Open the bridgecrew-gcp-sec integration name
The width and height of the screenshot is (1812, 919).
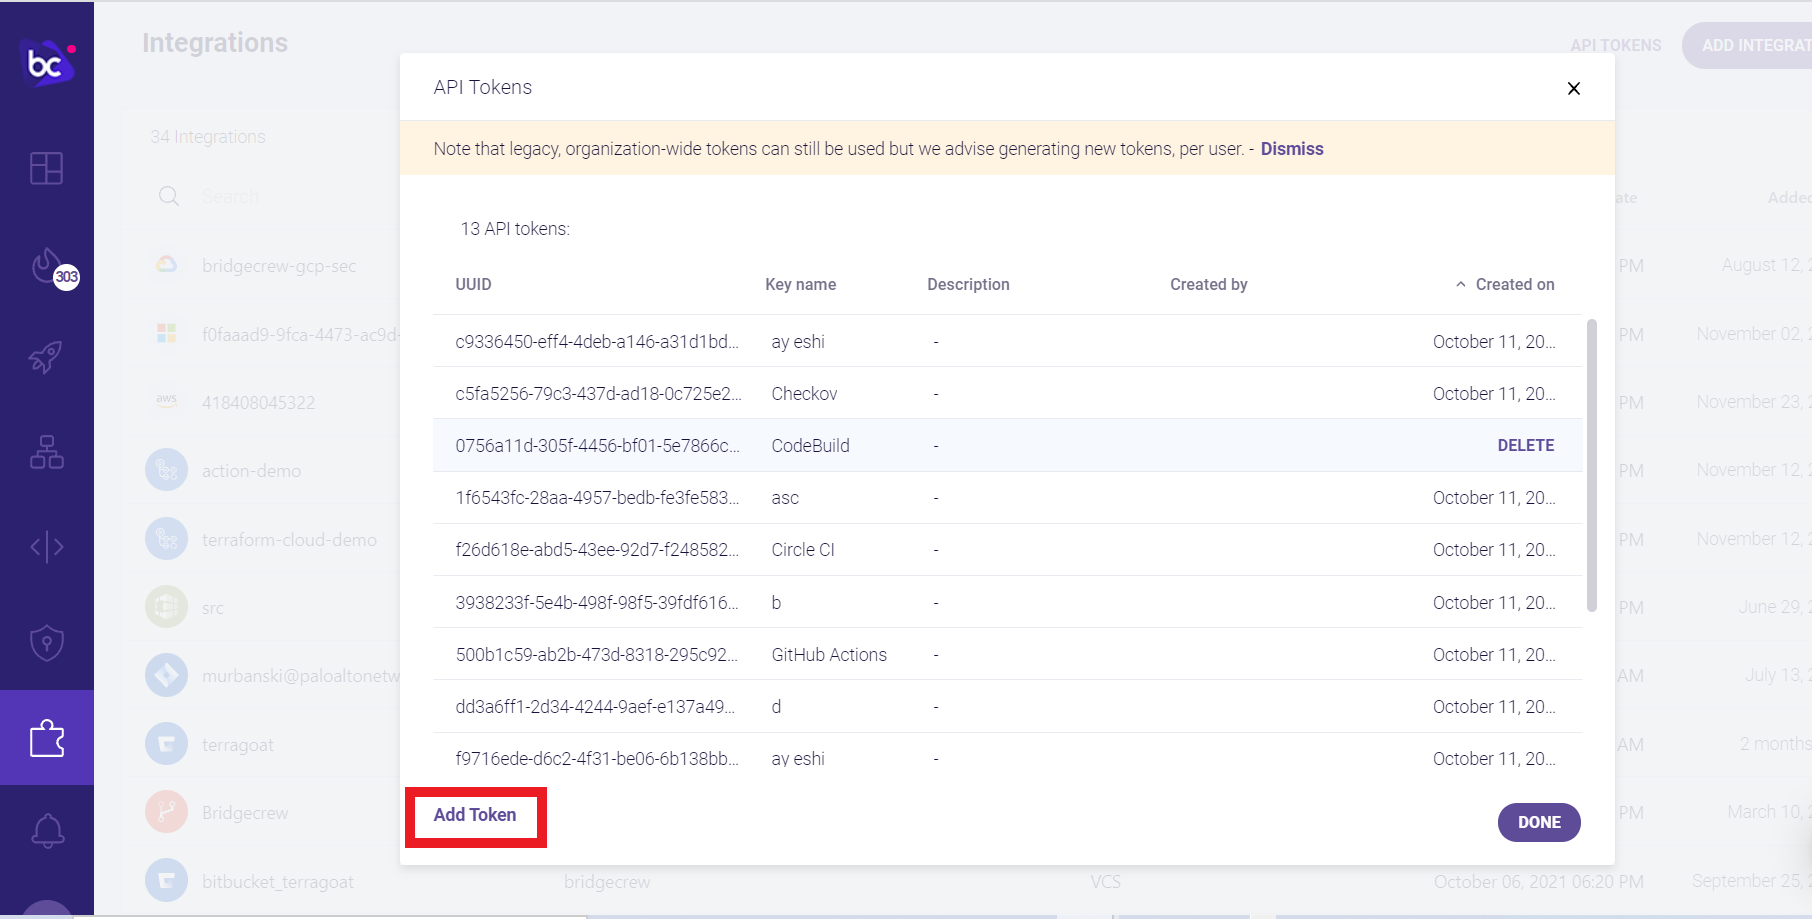click(279, 266)
